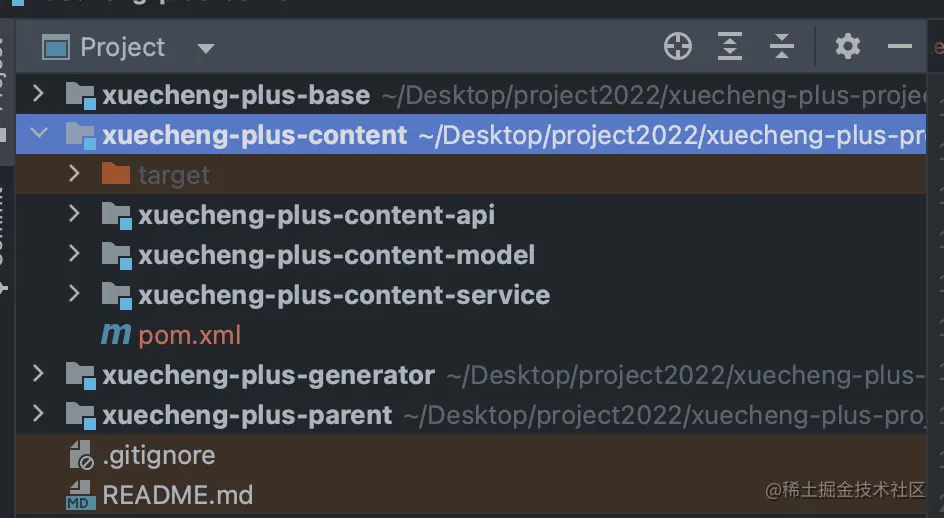
Task: Click the Expand All toolbar icon
Action: pyautogui.click(x=730, y=46)
